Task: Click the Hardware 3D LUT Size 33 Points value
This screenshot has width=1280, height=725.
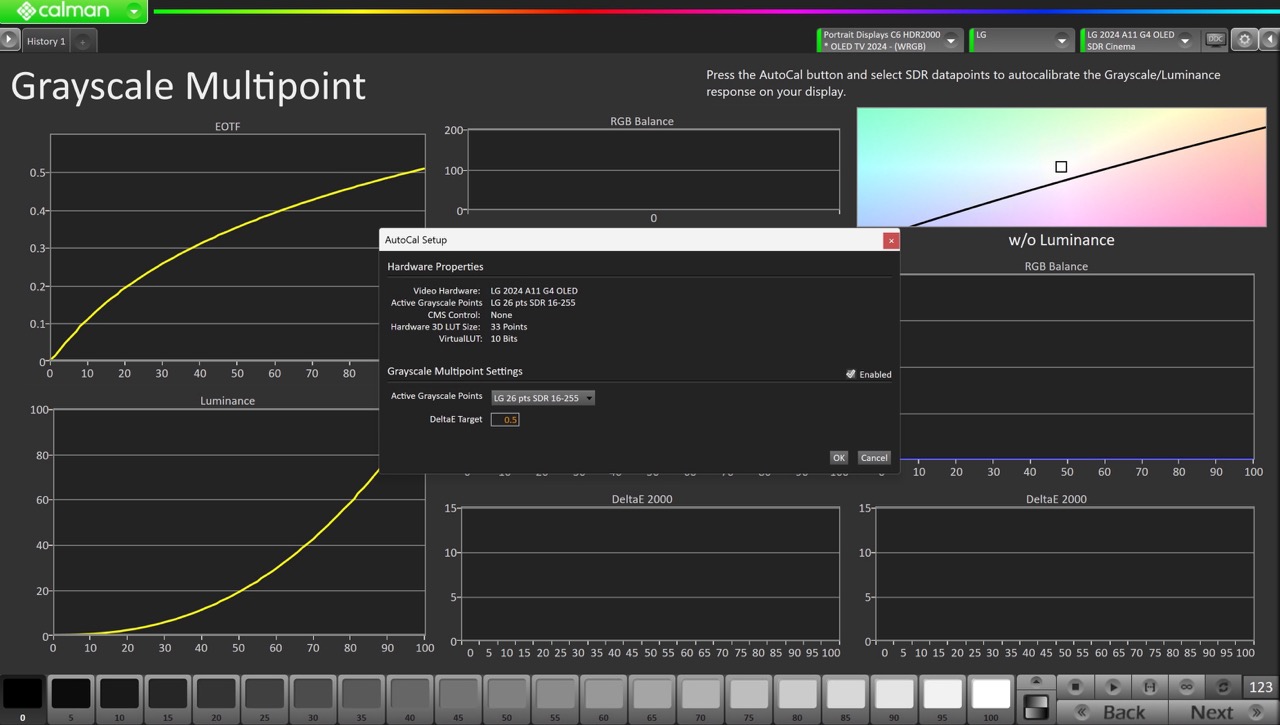Action: (509, 327)
